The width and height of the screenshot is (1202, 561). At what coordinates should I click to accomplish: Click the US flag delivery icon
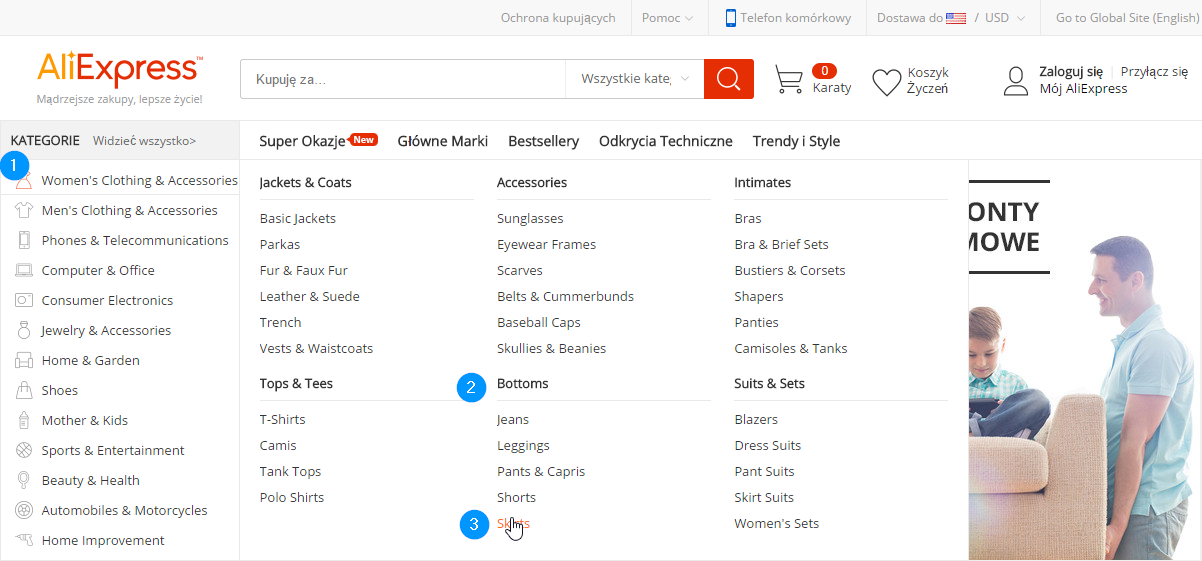click(x=956, y=18)
